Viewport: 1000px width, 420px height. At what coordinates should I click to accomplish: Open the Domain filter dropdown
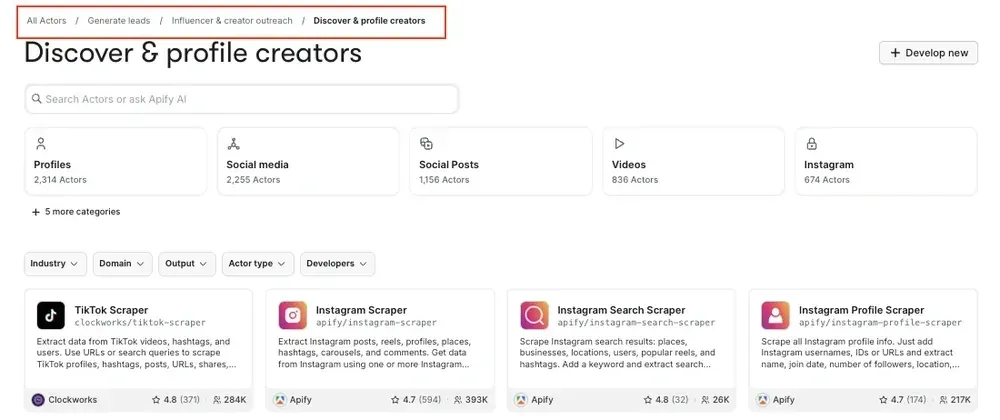[x=122, y=264]
